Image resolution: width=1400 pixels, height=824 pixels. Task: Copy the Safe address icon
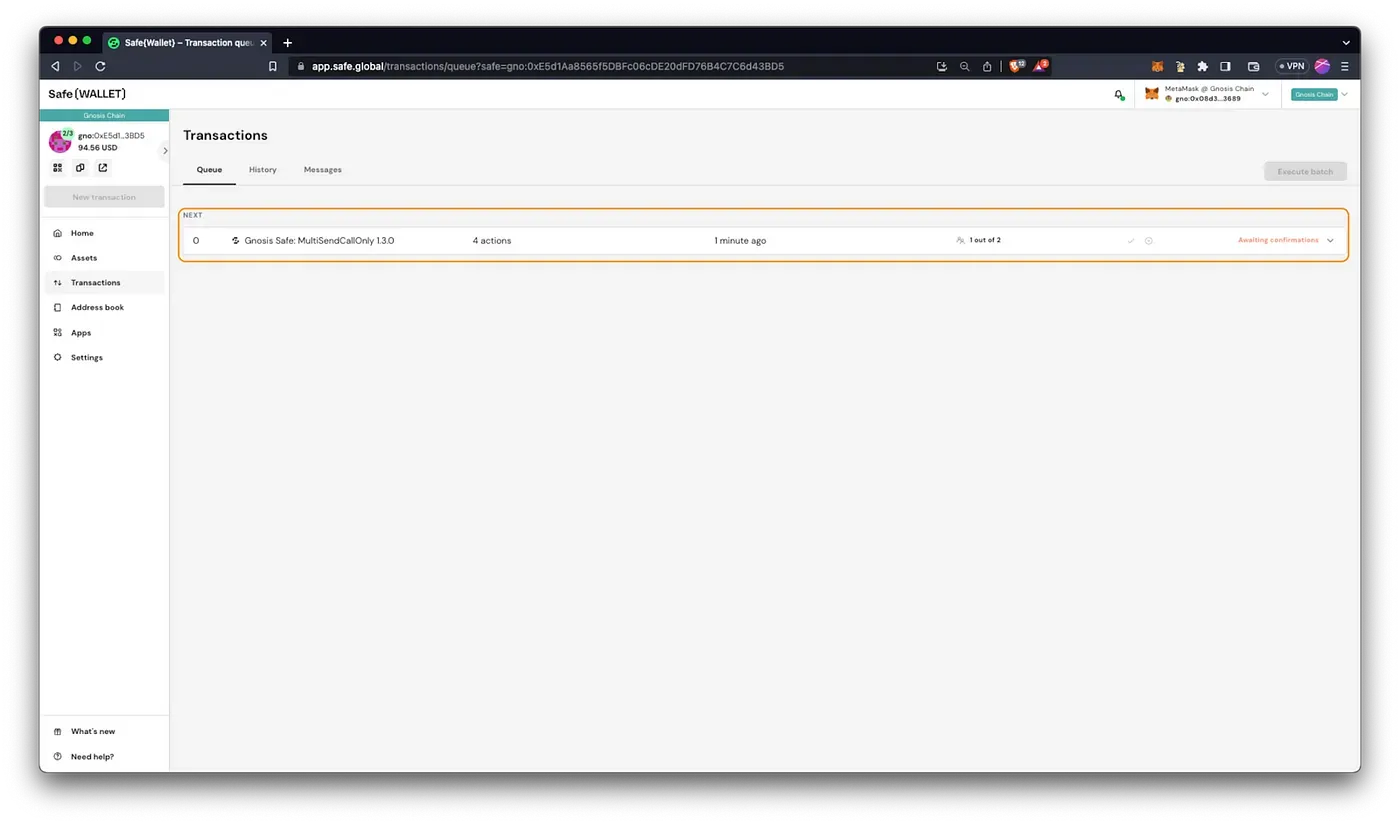click(80, 168)
